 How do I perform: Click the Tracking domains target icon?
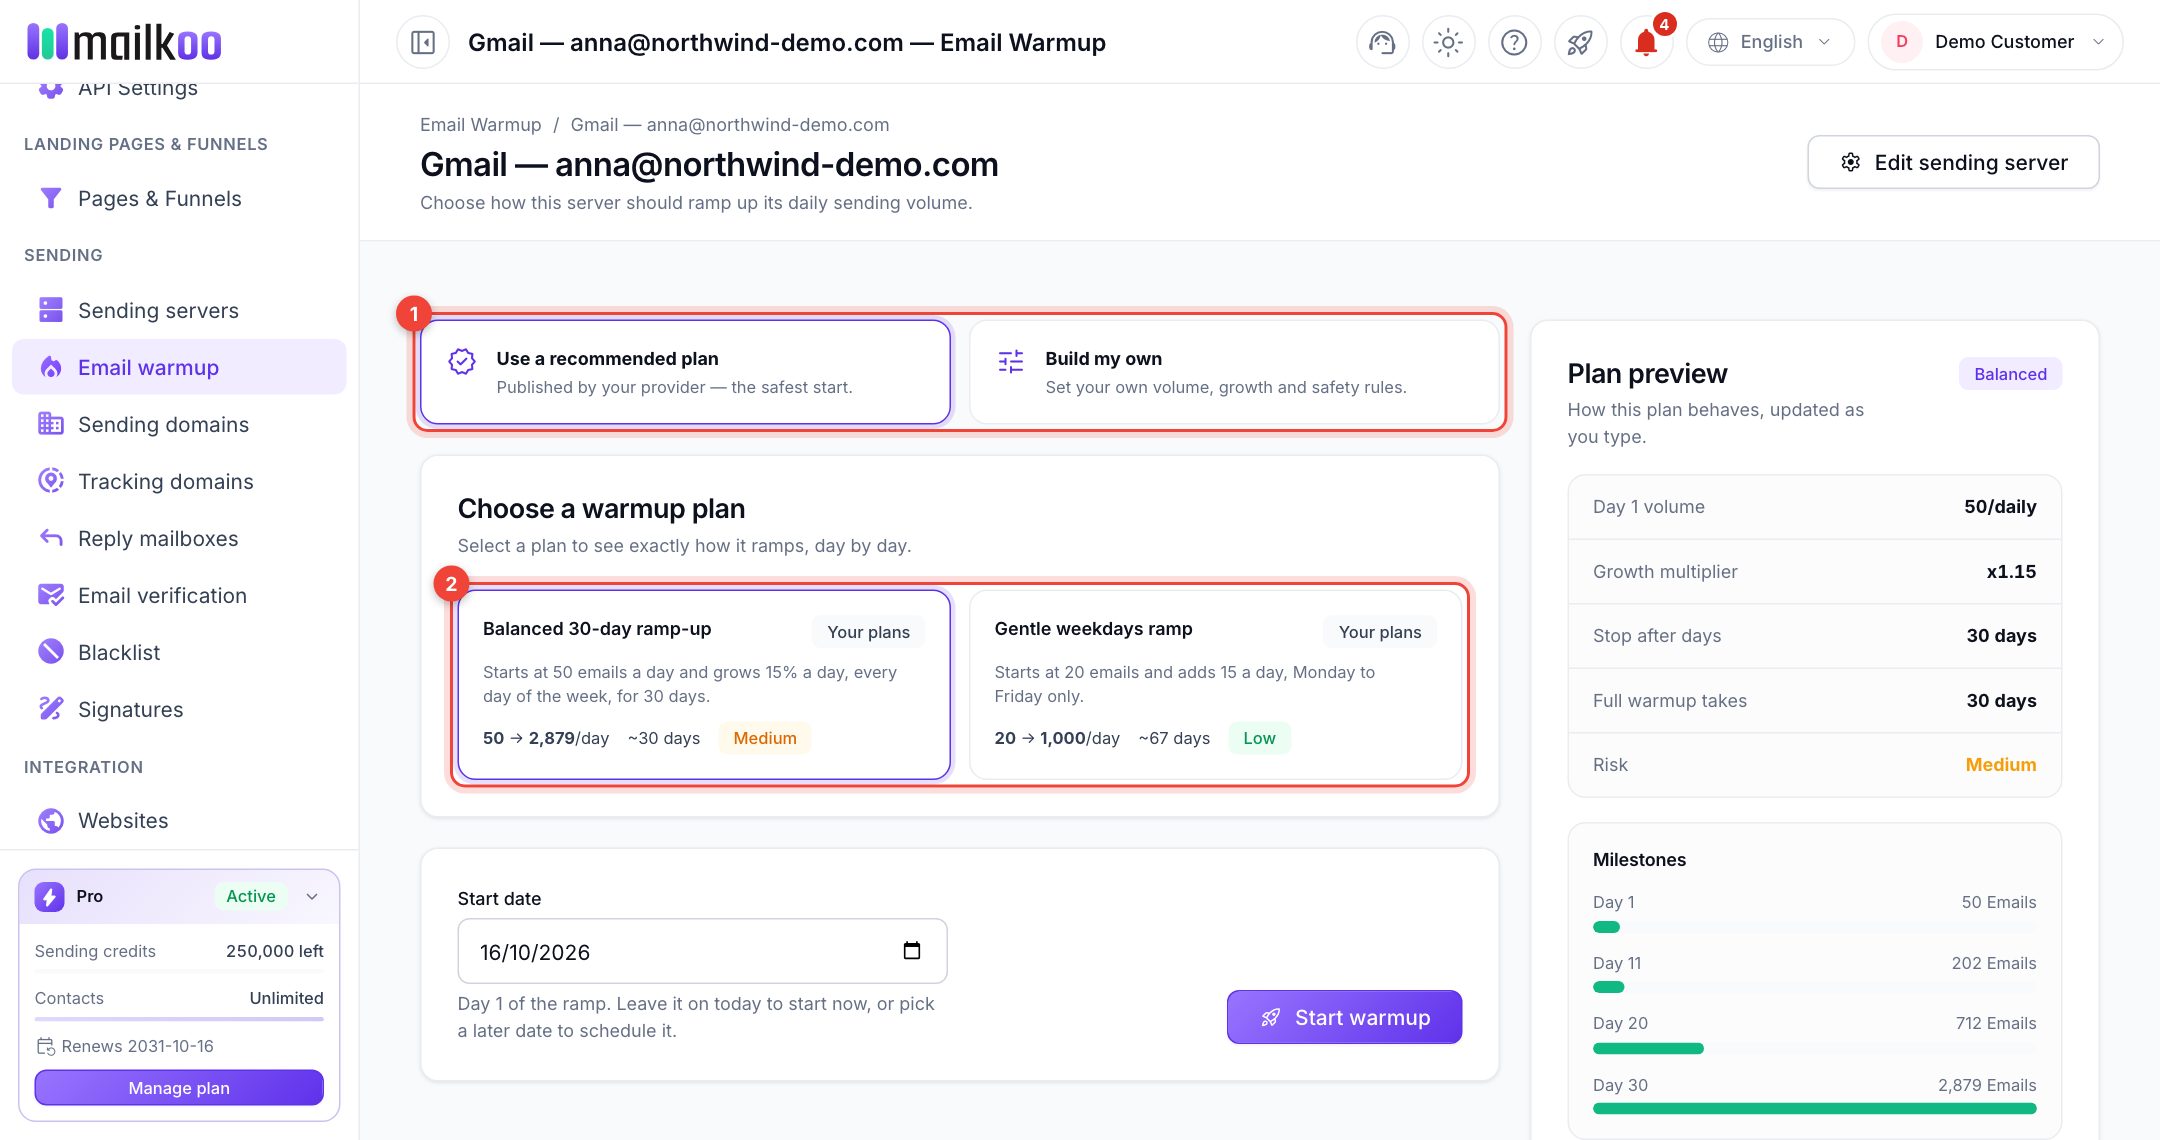[x=50, y=481]
